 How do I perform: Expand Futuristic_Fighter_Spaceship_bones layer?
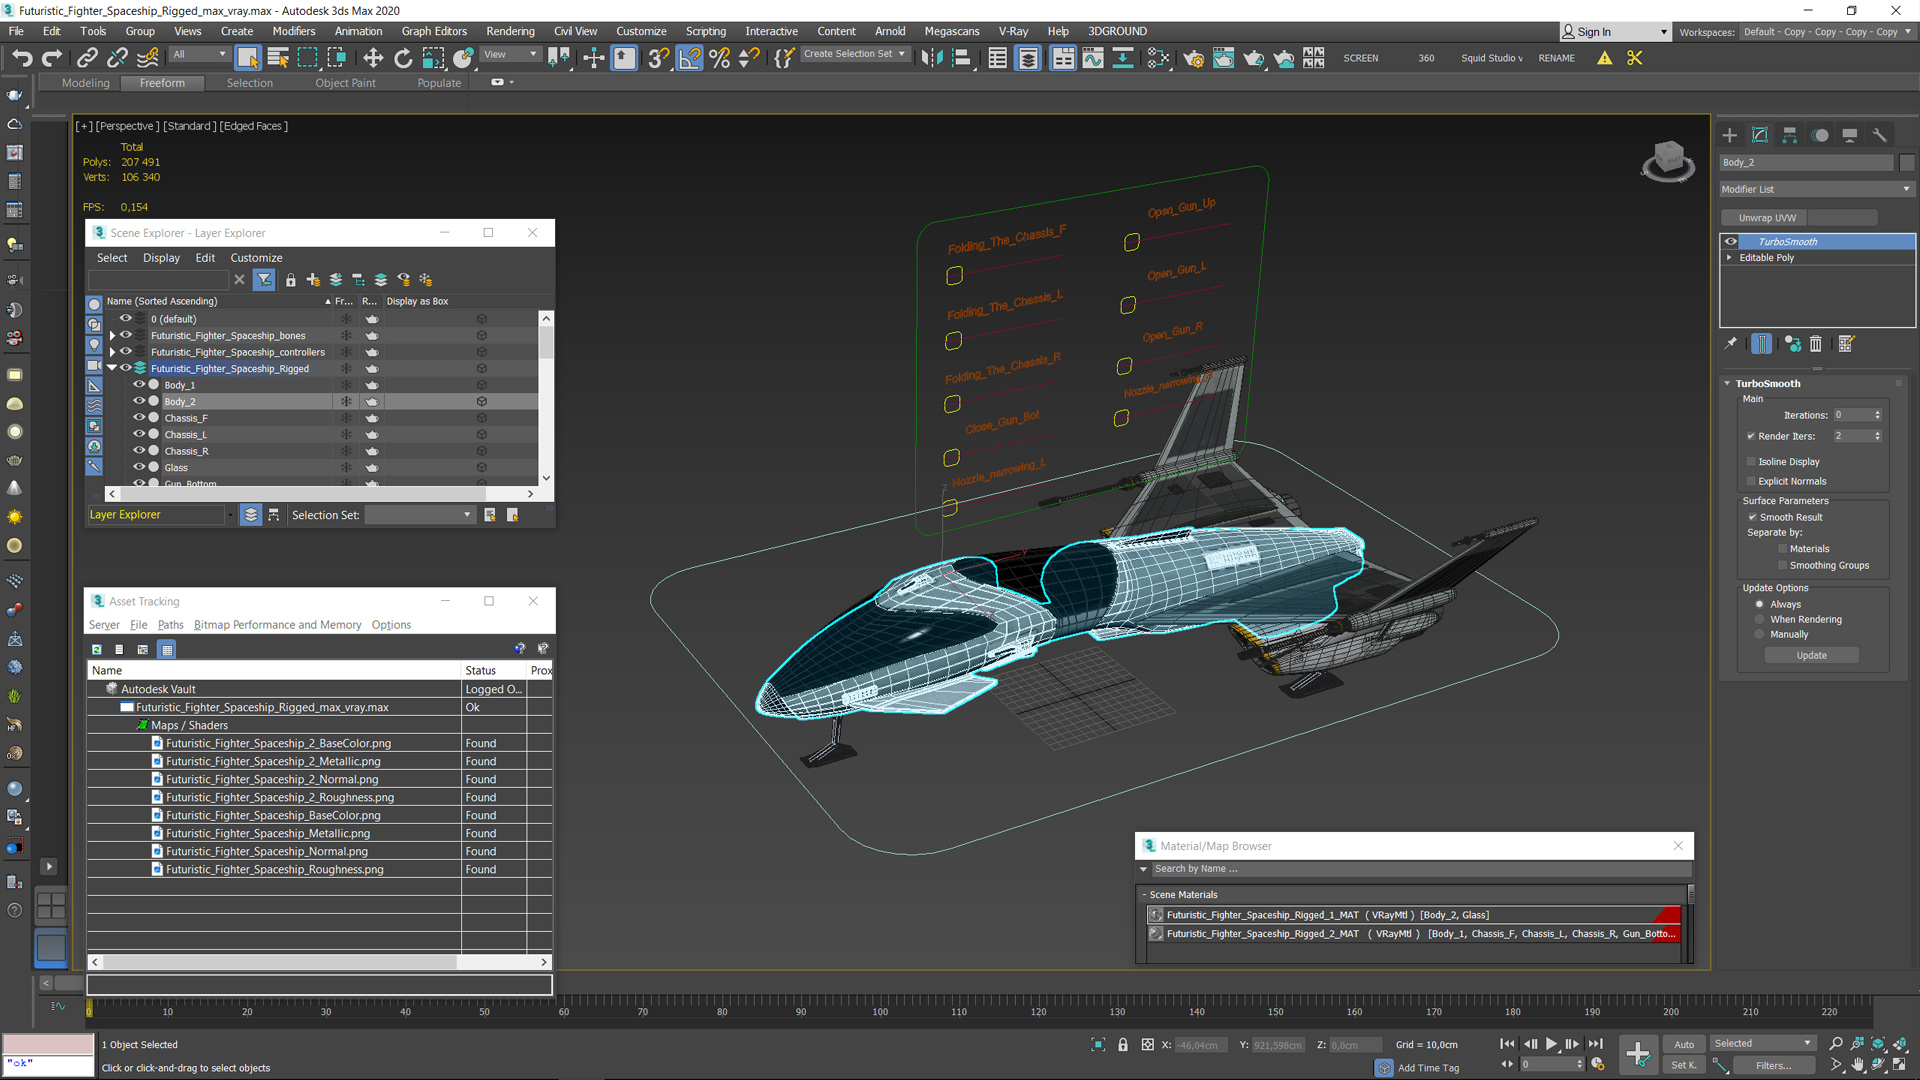pyautogui.click(x=112, y=336)
